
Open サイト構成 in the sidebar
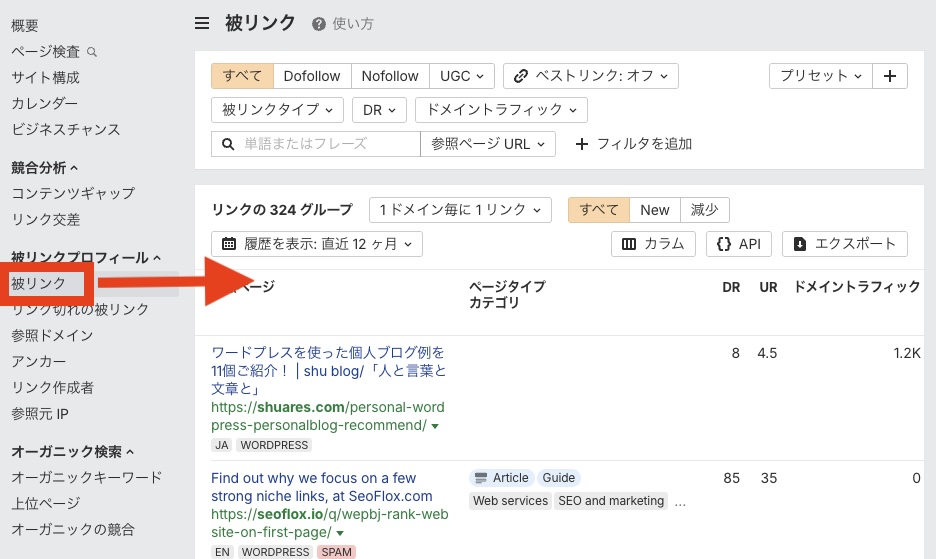(x=45, y=78)
